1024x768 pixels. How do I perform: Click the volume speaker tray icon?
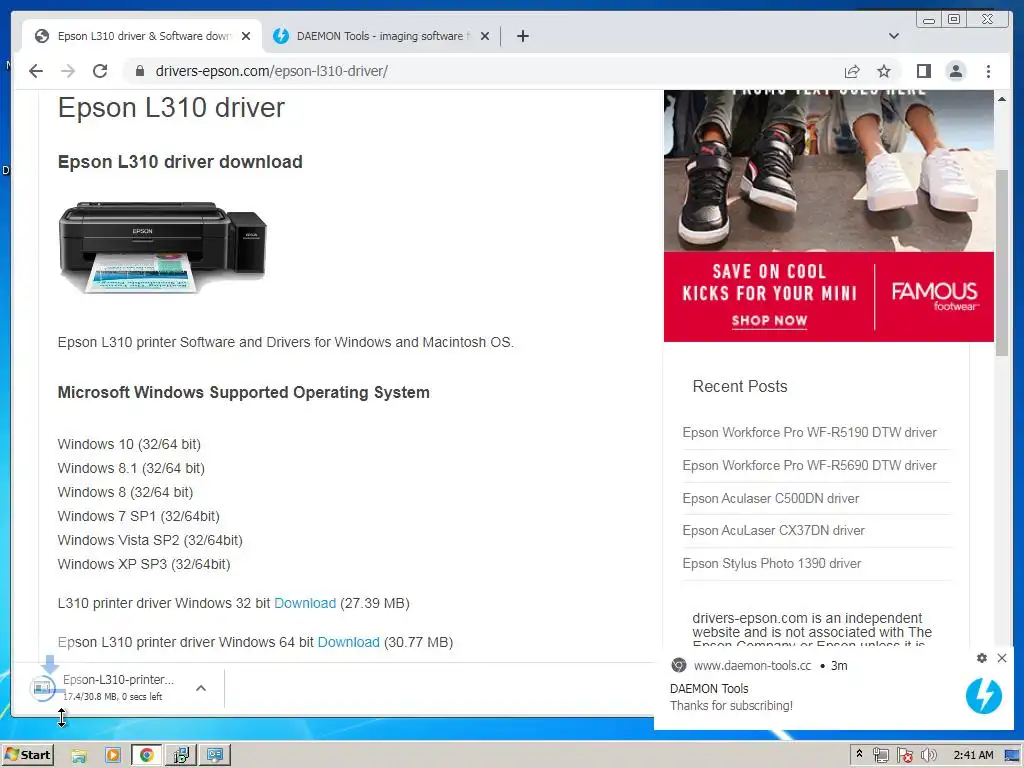pyautogui.click(x=928, y=756)
